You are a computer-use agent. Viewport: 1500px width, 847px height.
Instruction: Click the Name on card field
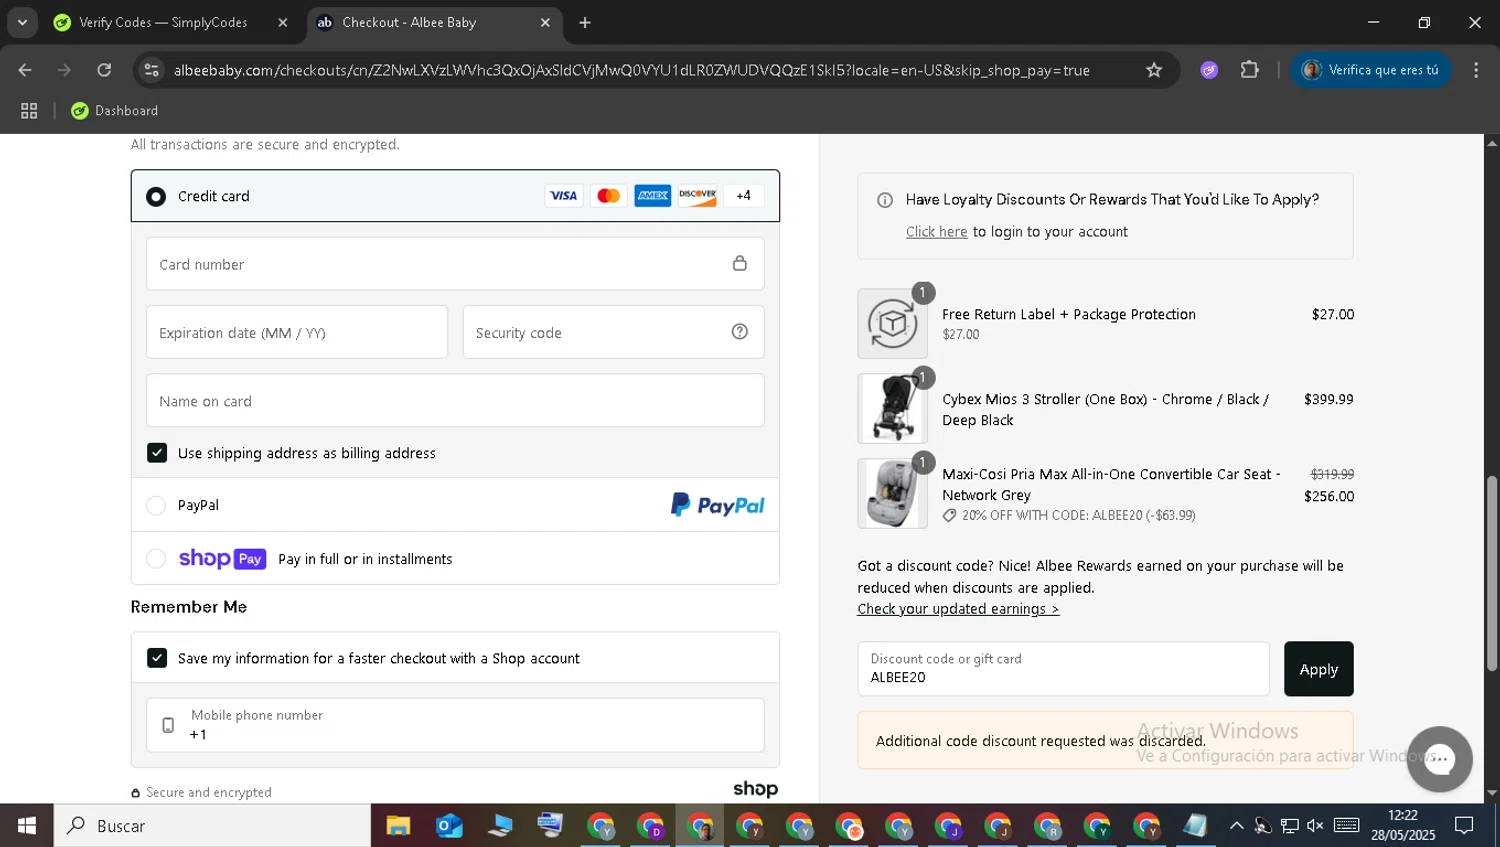coord(455,400)
